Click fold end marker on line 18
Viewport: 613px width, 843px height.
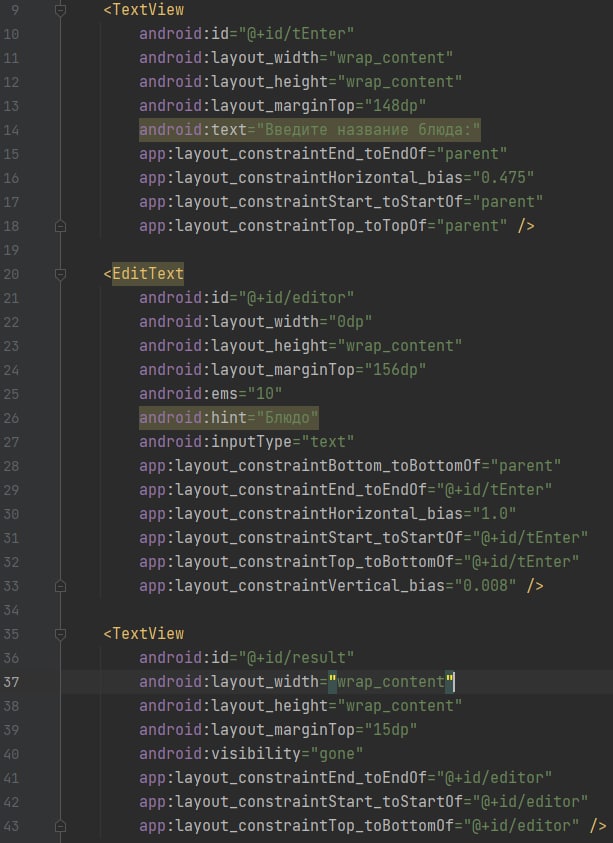tap(61, 226)
